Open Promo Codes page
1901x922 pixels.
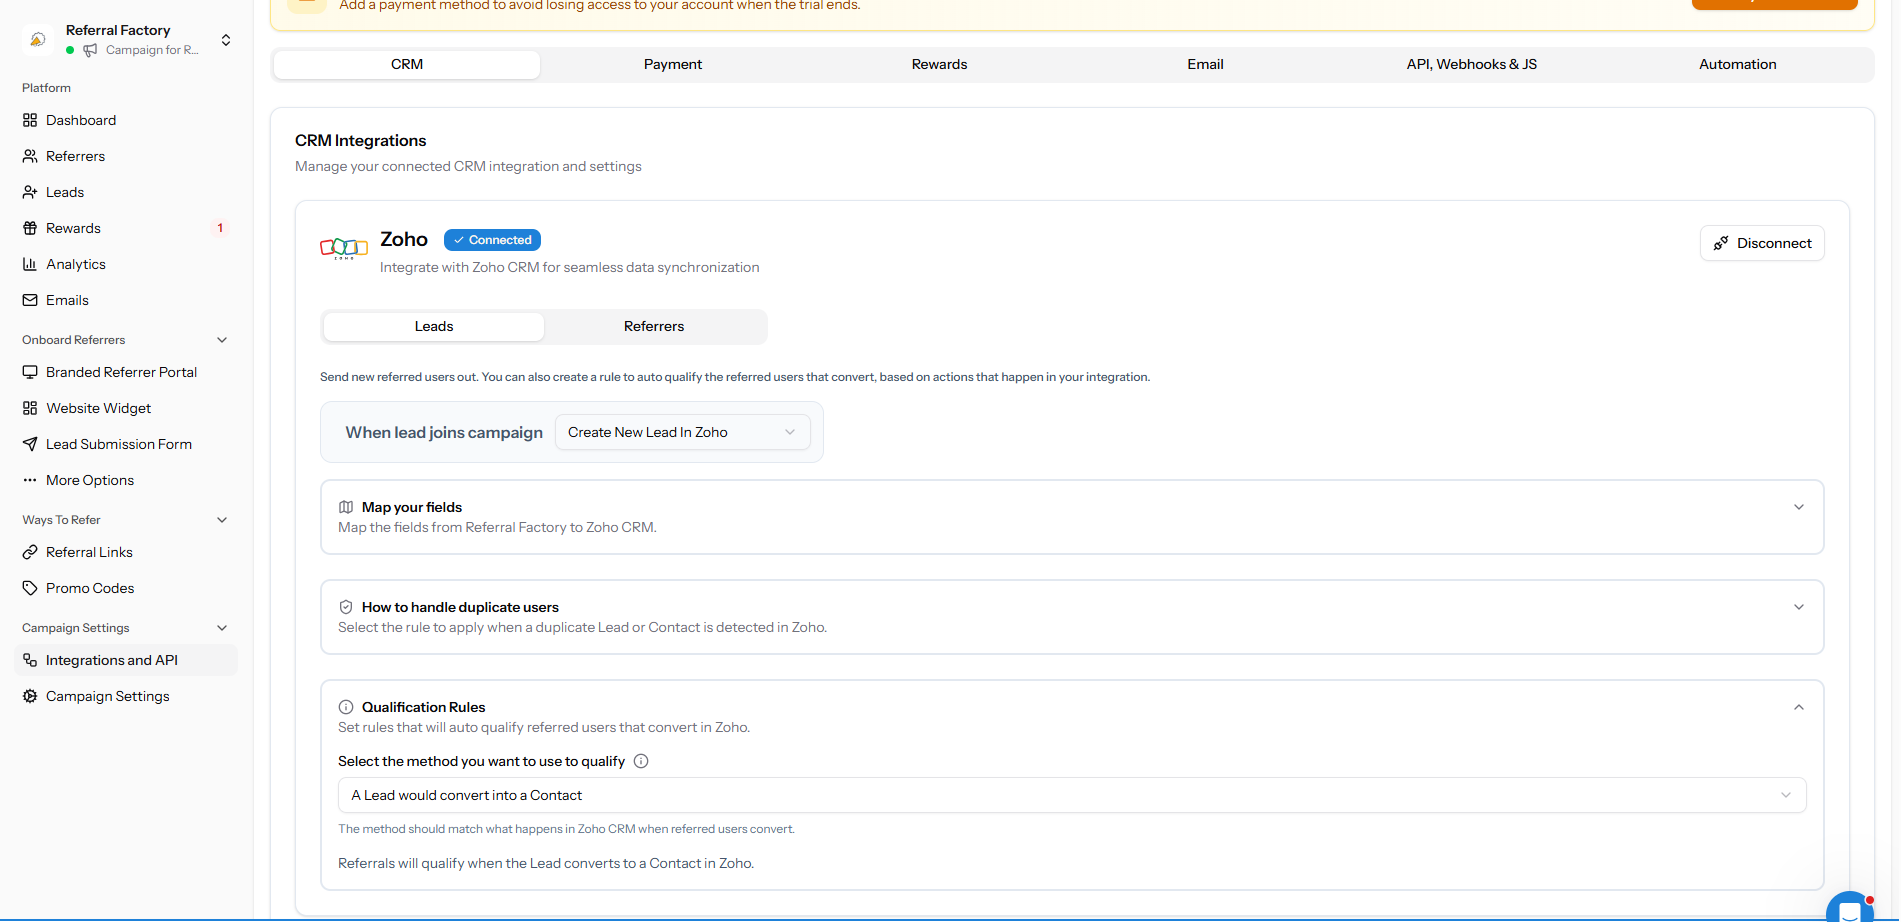126,588
